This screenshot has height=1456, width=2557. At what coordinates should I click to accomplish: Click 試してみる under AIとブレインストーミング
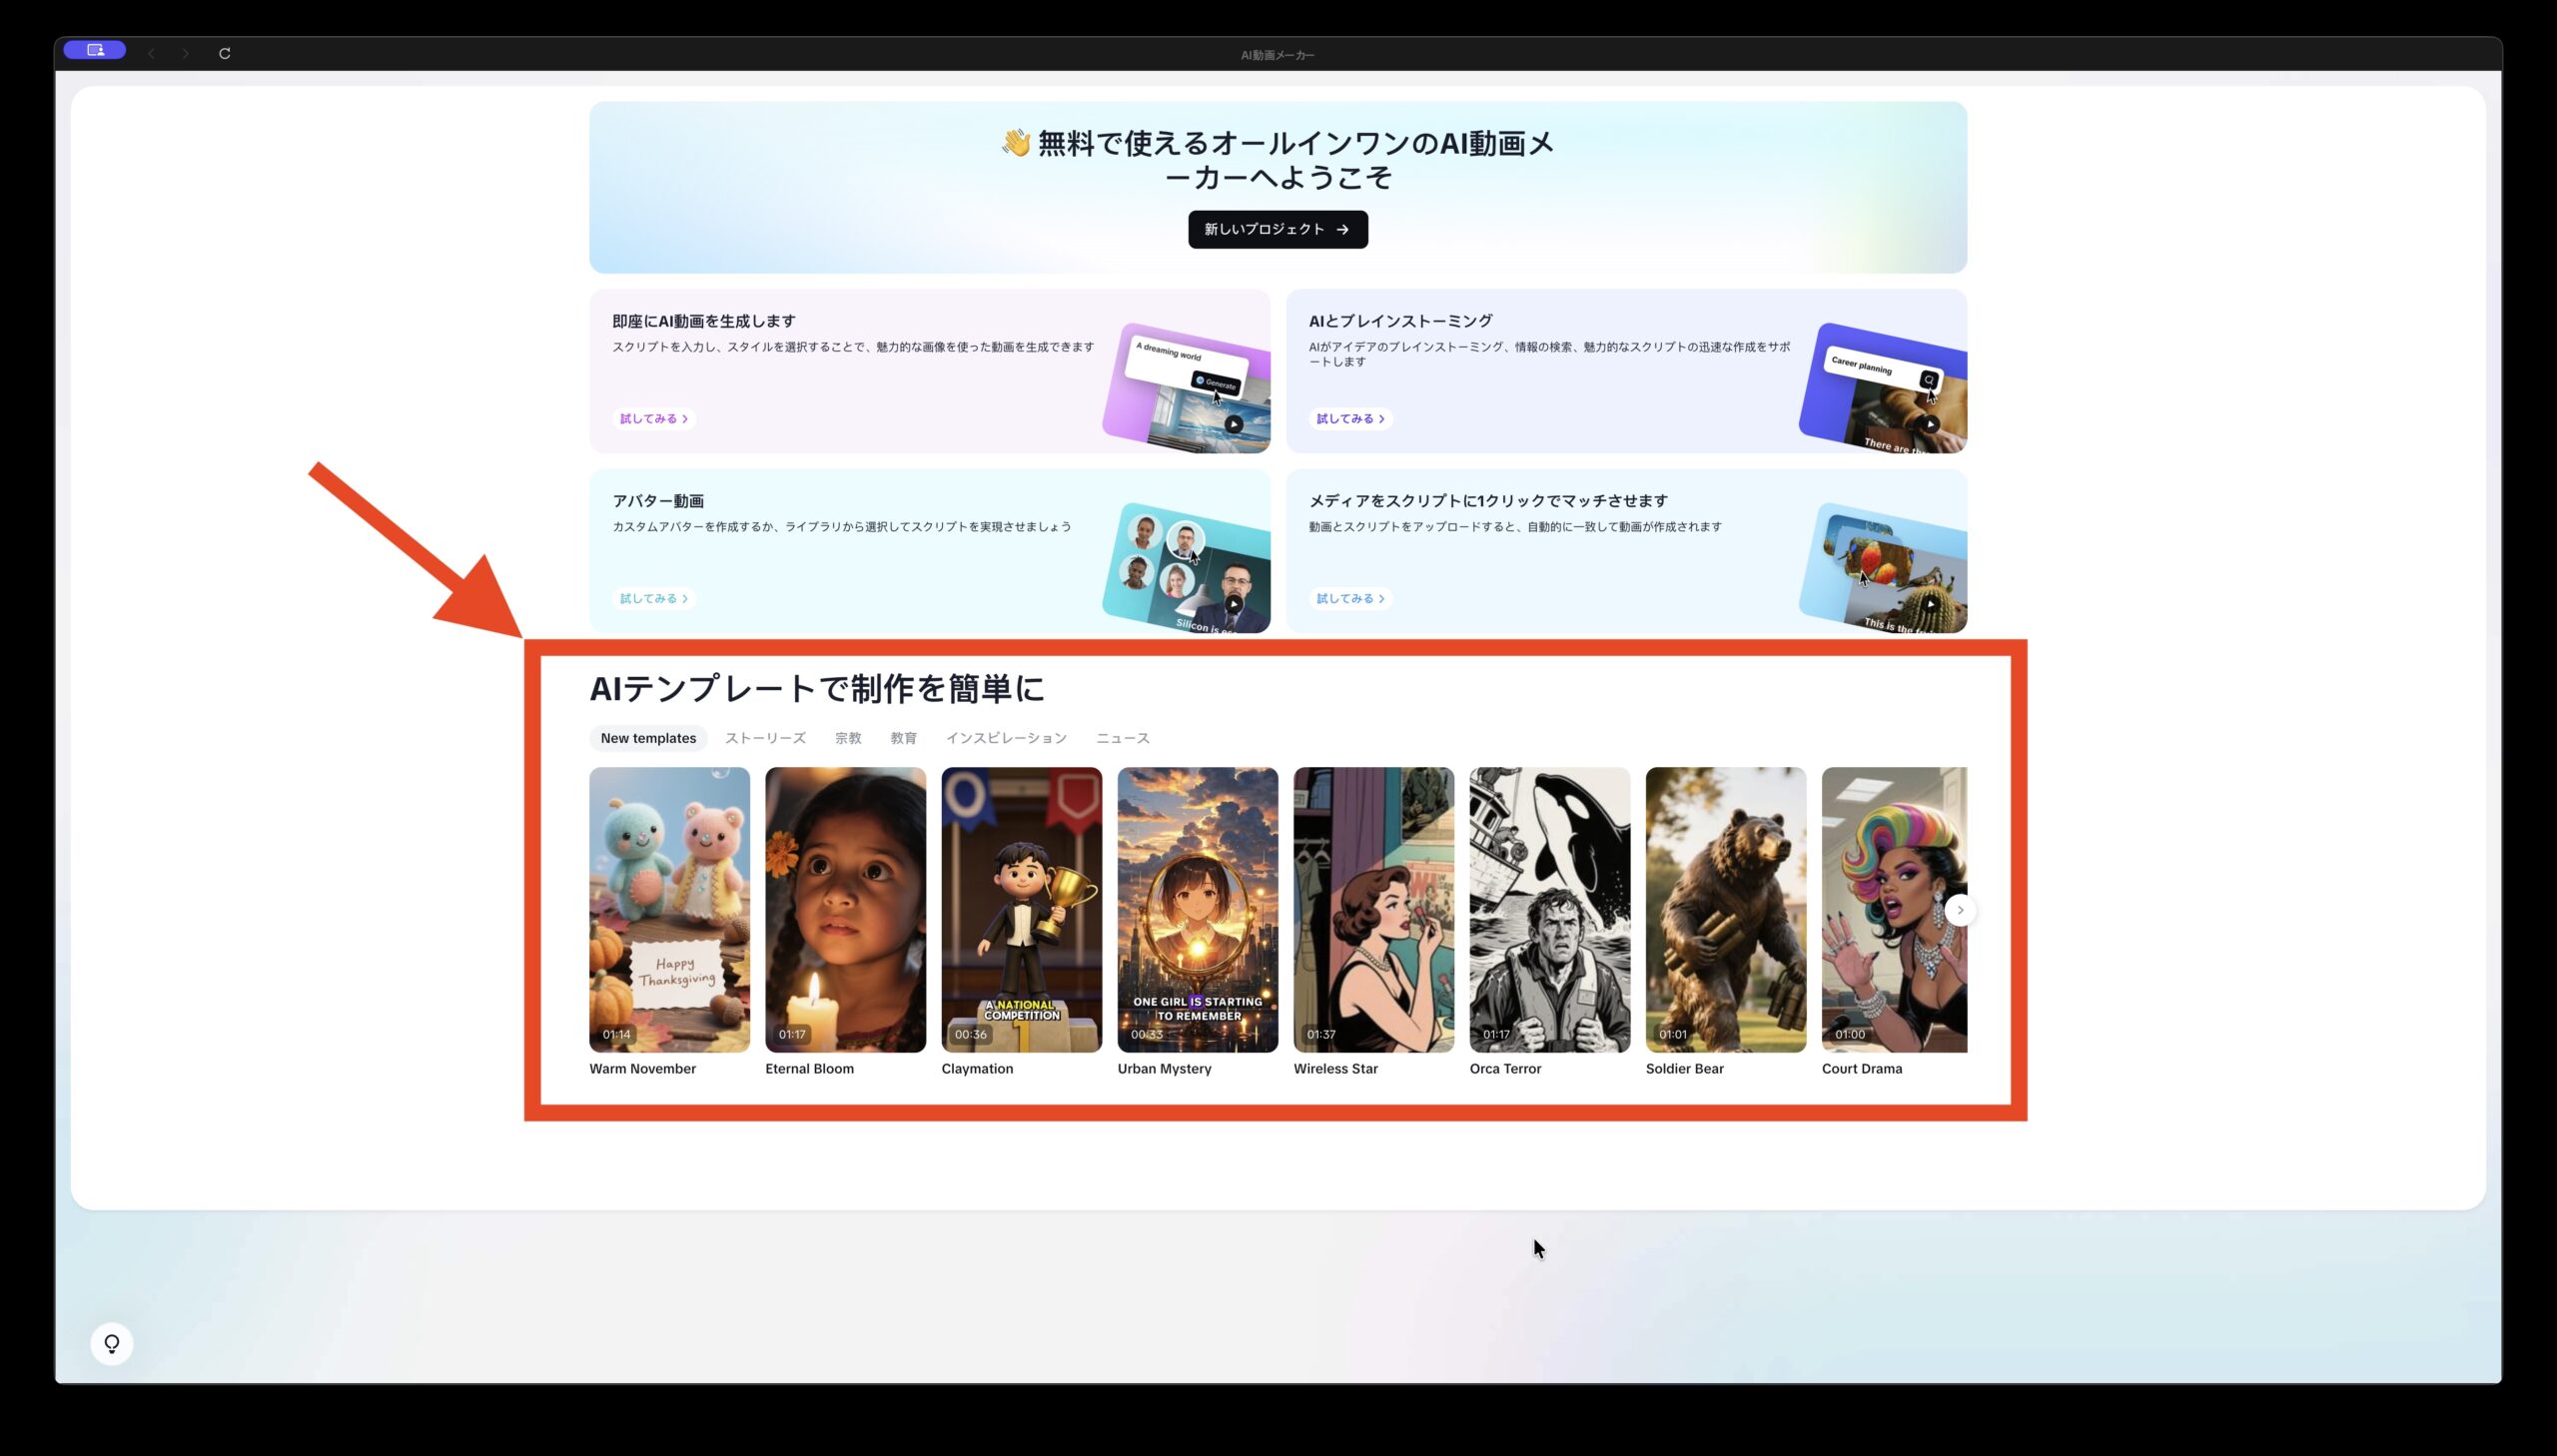coord(1350,419)
